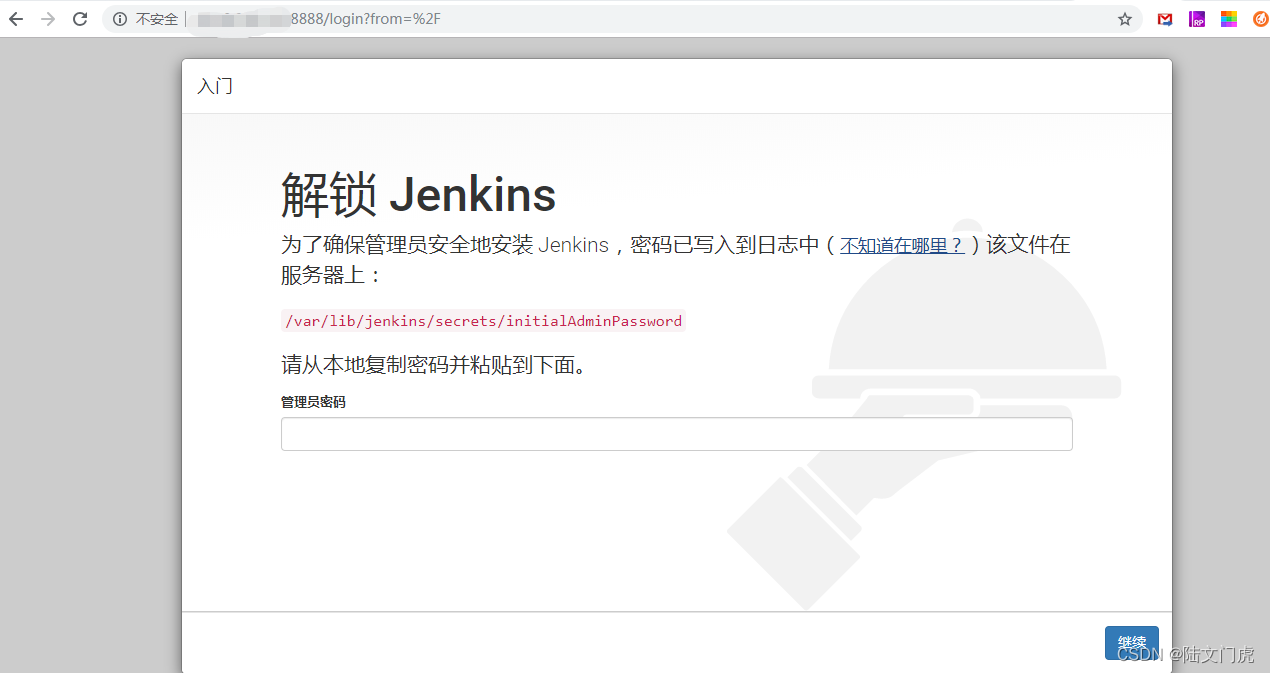1270x673 pixels.
Task: Open the Gmail extension icon
Action: click(x=1165, y=19)
